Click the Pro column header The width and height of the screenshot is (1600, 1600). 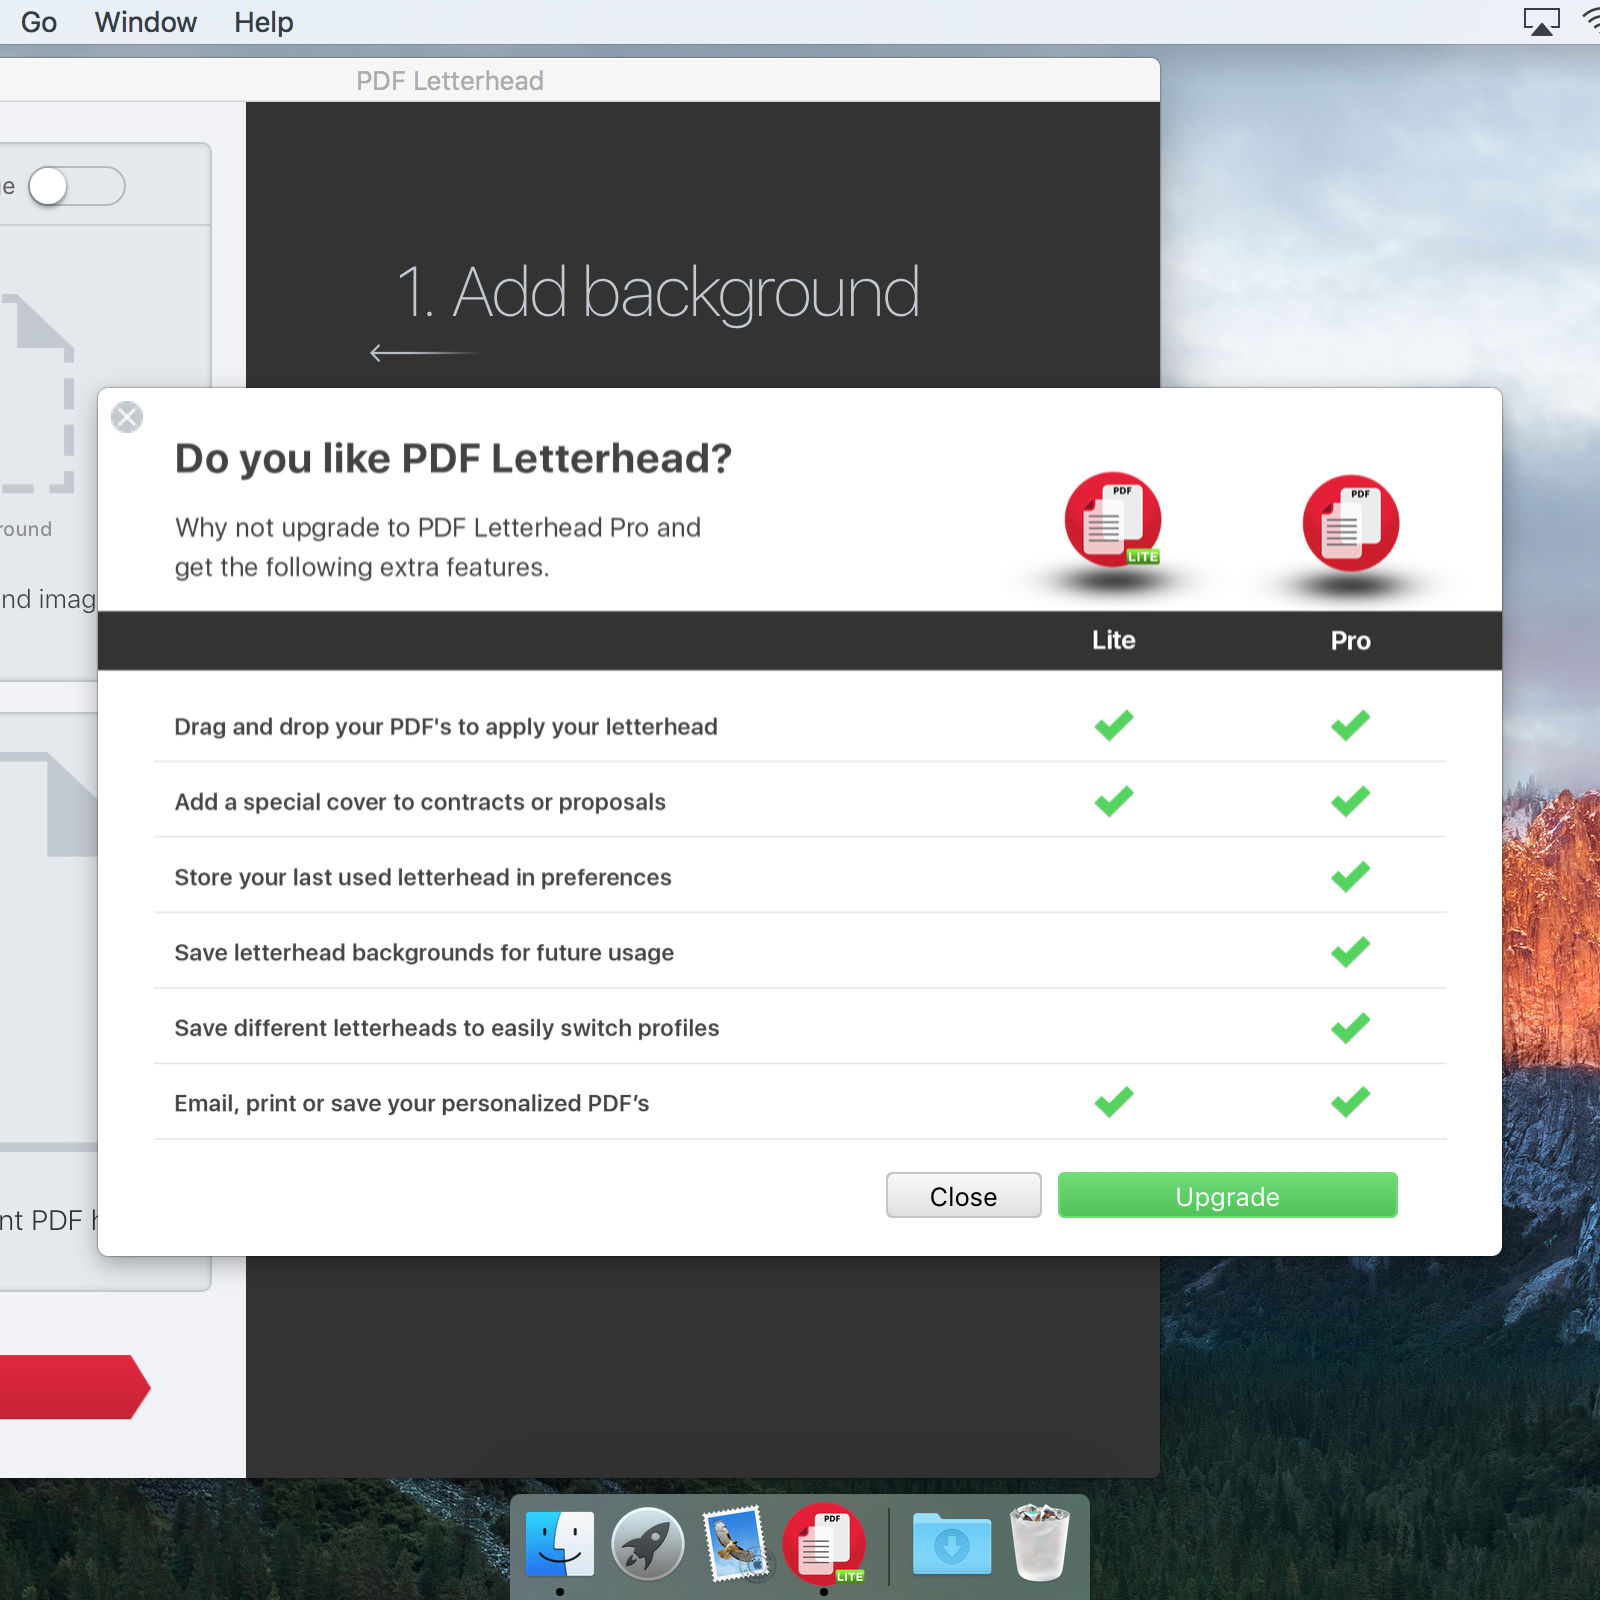(x=1350, y=641)
